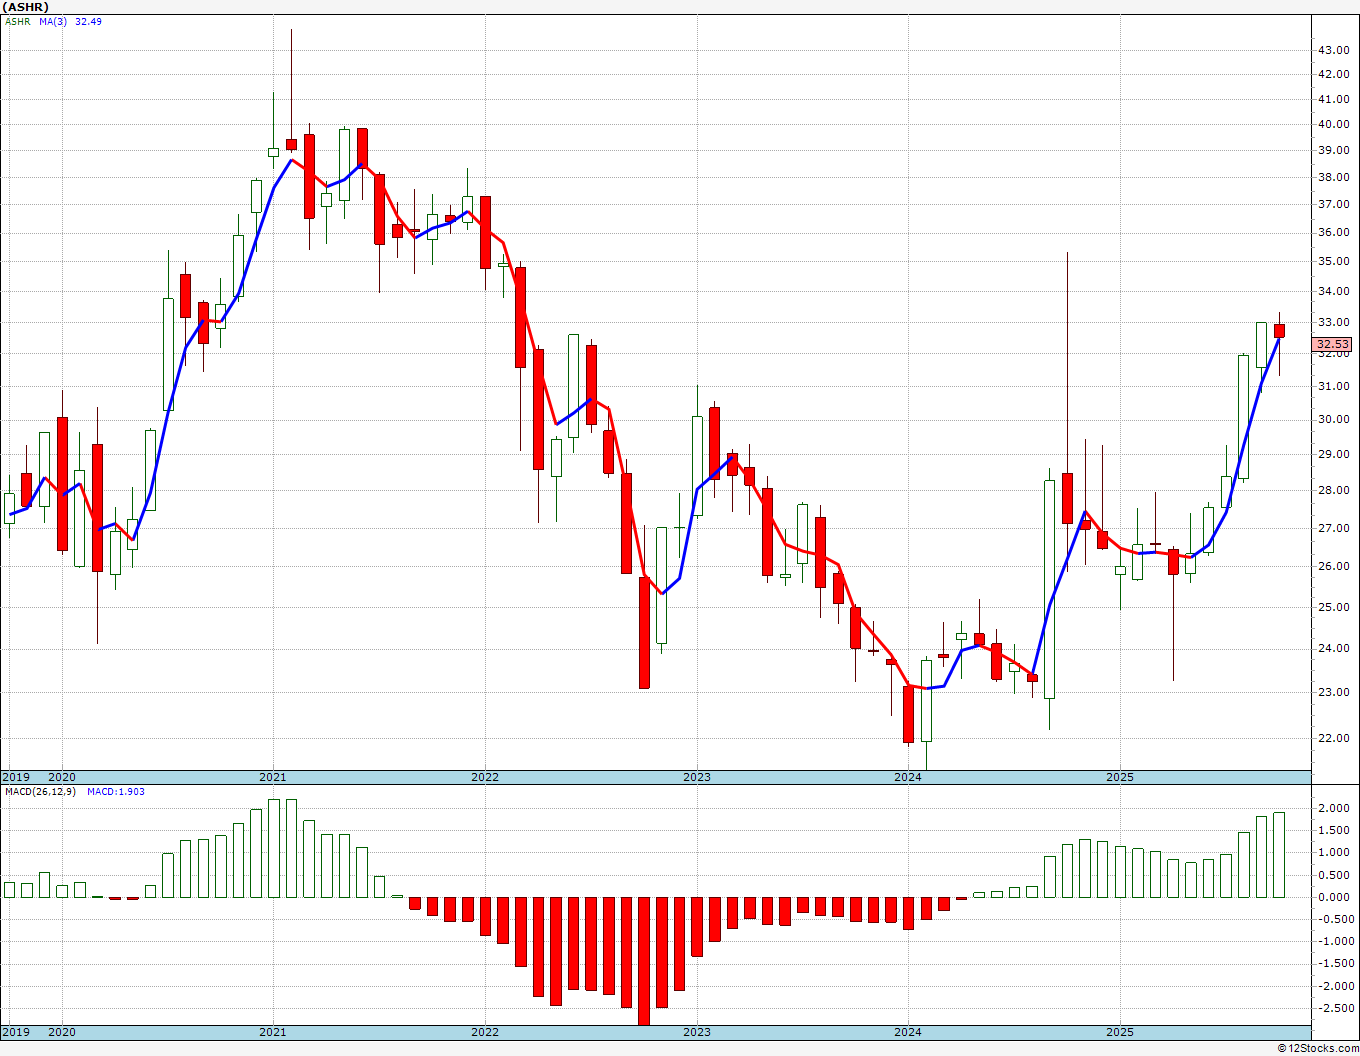
Task: Click the 26.00 price axis label
Action: click(x=1333, y=566)
